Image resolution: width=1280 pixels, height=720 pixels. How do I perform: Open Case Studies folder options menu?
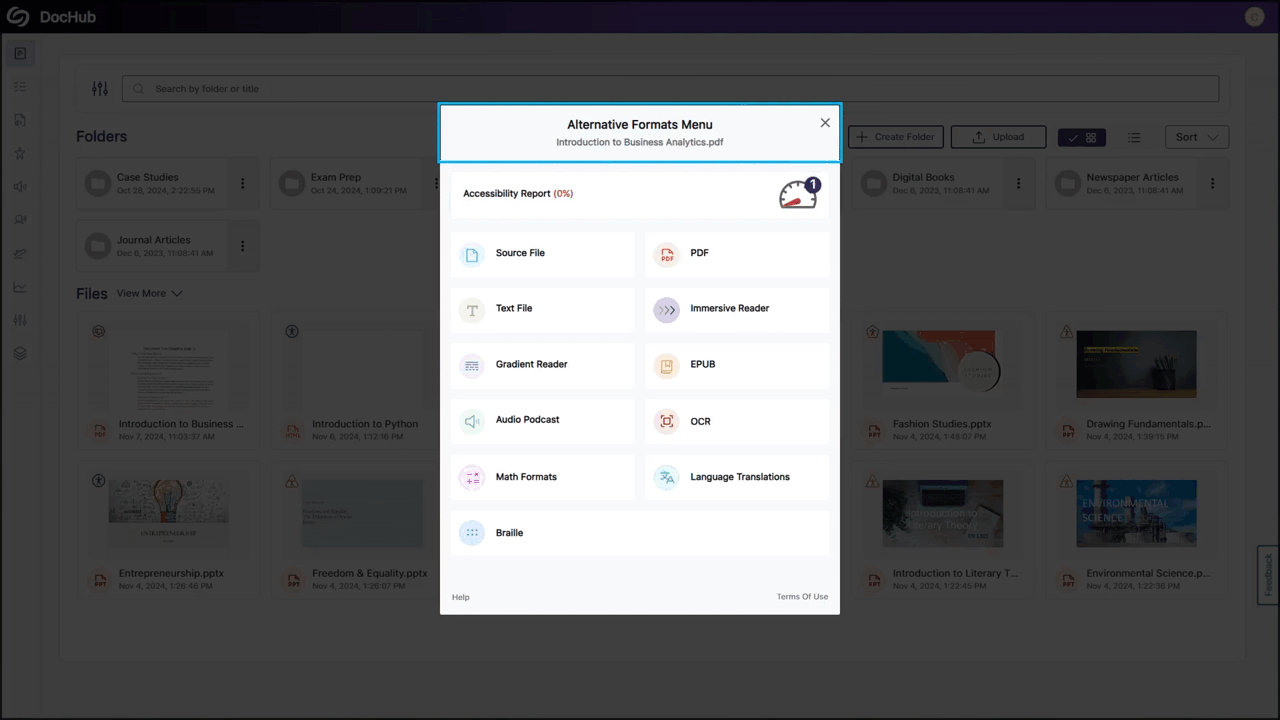pos(242,184)
